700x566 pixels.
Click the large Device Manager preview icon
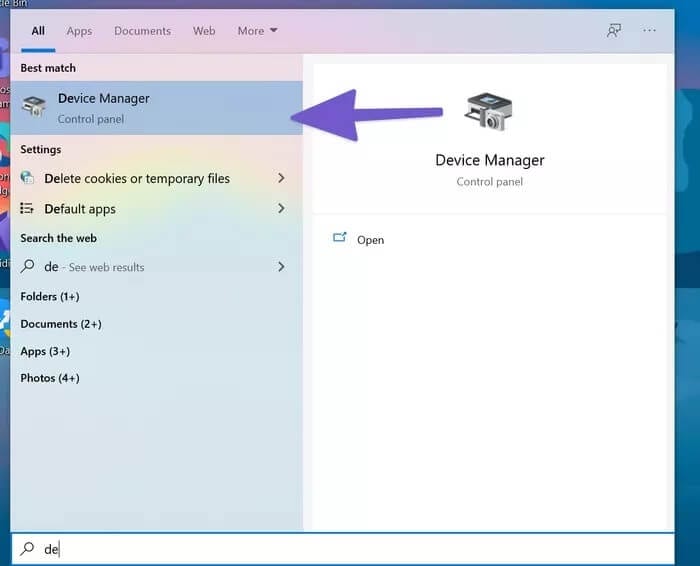(x=489, y=112)
